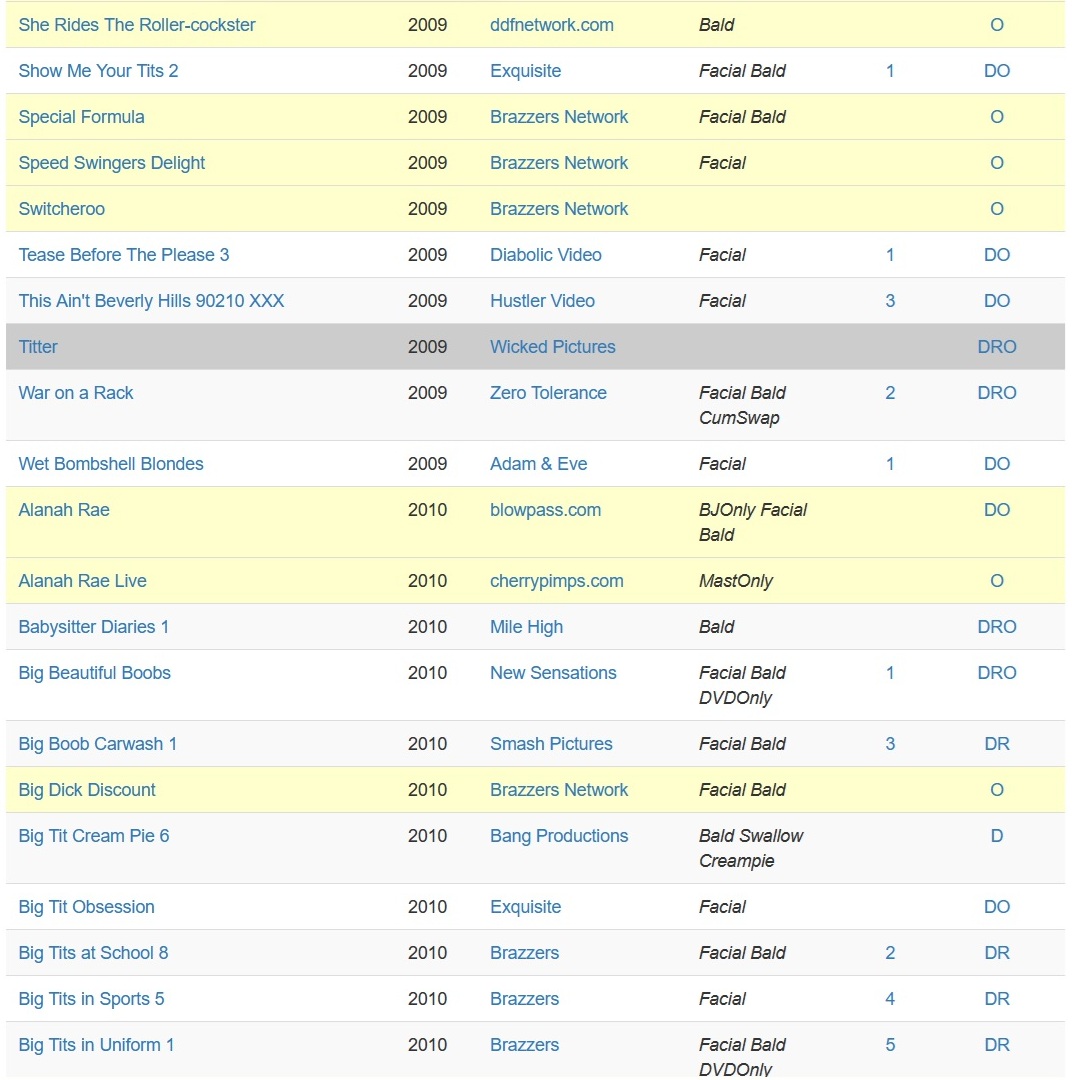1080x1080 pixels.
Task: Open the "Titter" title link
Action: [38, 347]
